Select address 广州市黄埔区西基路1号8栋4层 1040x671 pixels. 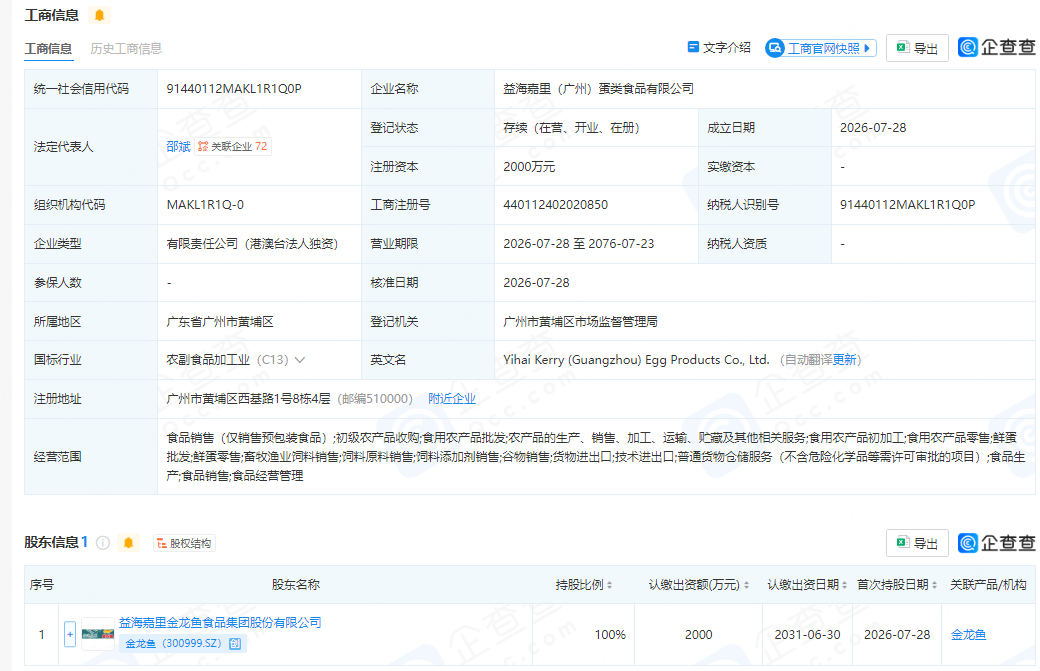coord(248,398)
